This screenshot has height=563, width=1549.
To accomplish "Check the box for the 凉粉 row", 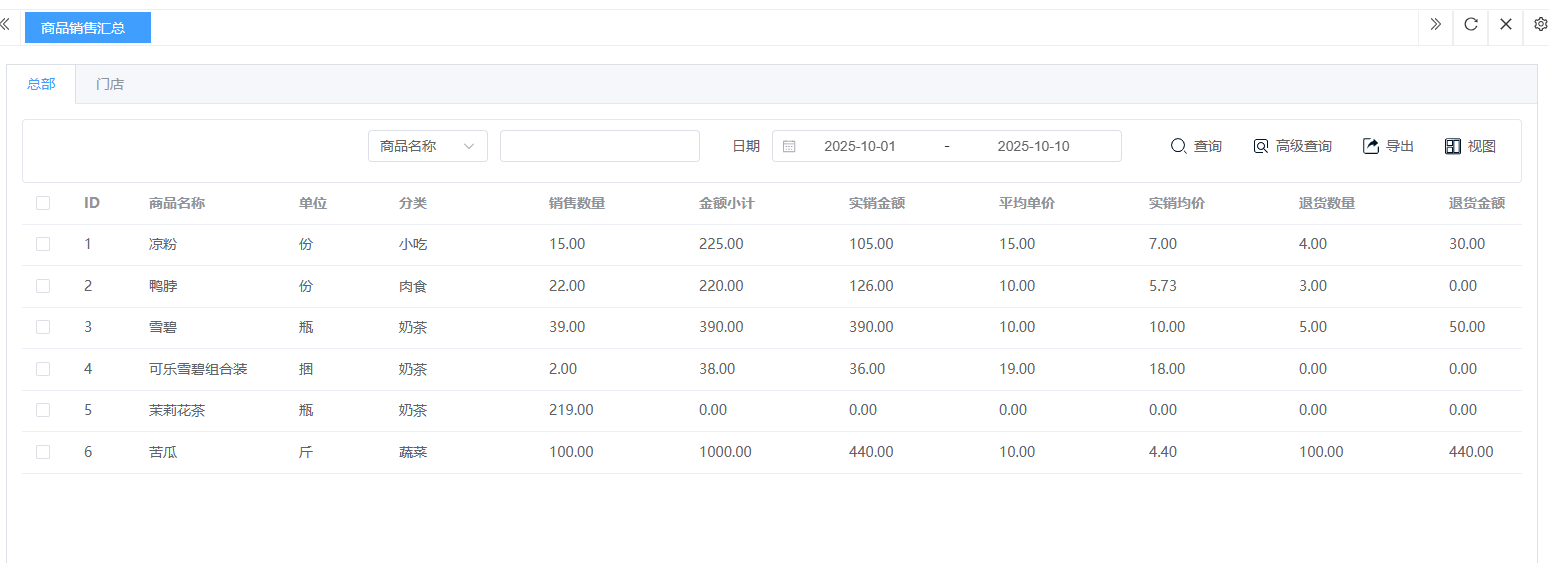I will [43, 244].
